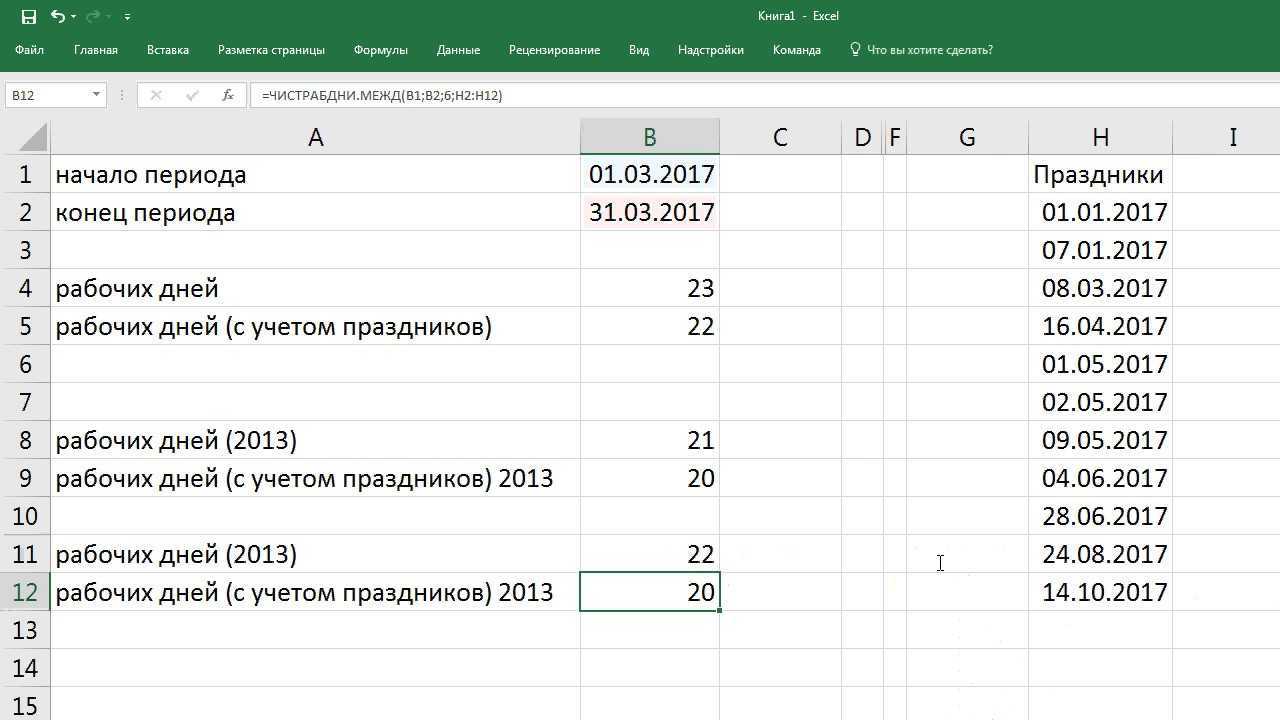Viewport: 1280px width, 720px height.
Task: Undo the last action
Action: [x=57, y=16]
